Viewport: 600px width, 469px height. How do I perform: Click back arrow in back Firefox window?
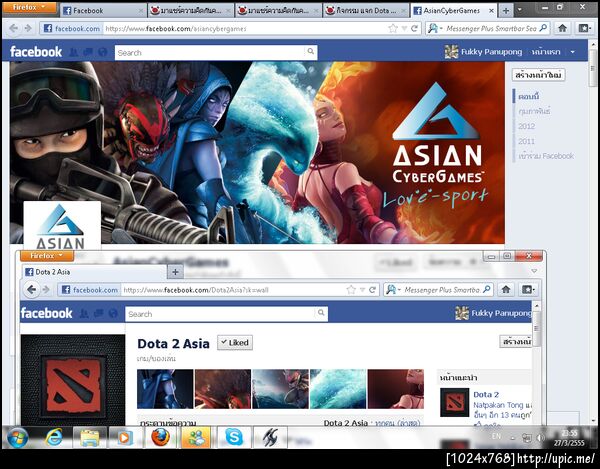14,28
